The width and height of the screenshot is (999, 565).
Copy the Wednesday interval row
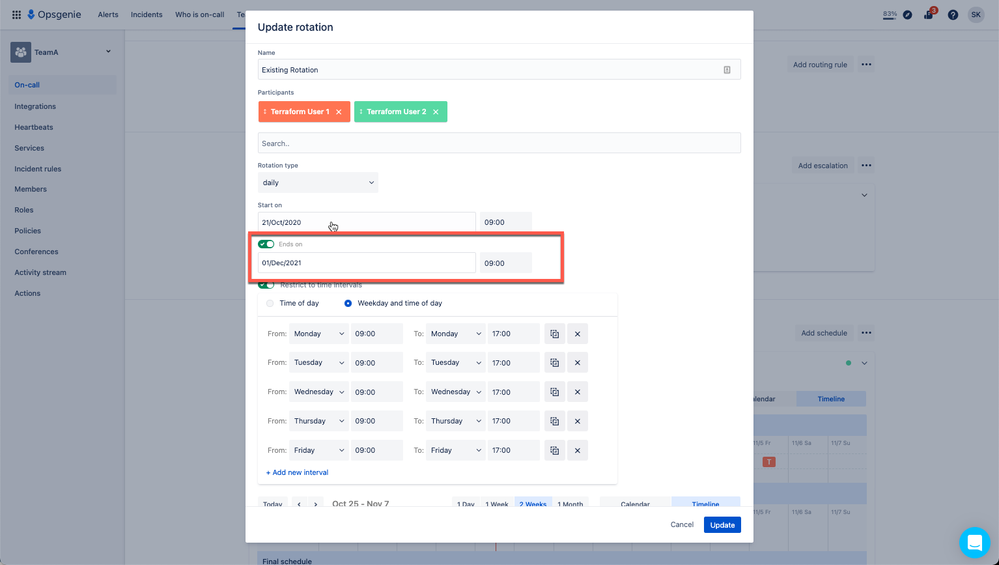click(x=554, y=392)
